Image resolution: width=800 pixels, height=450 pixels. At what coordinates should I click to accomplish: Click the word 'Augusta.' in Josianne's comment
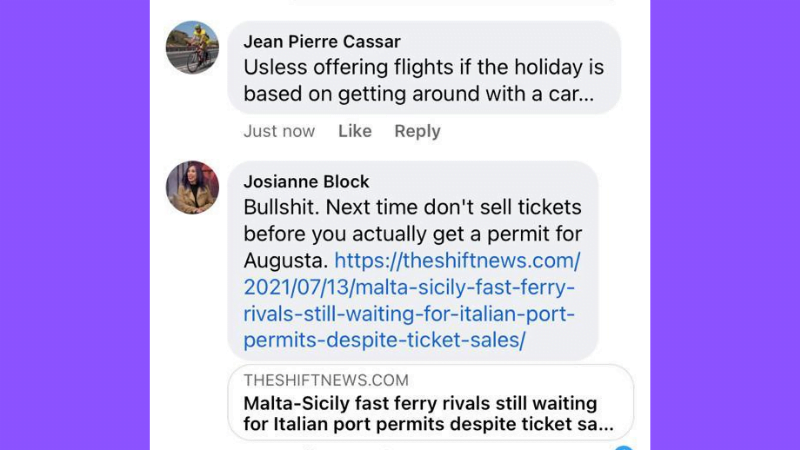pos(286,261)
